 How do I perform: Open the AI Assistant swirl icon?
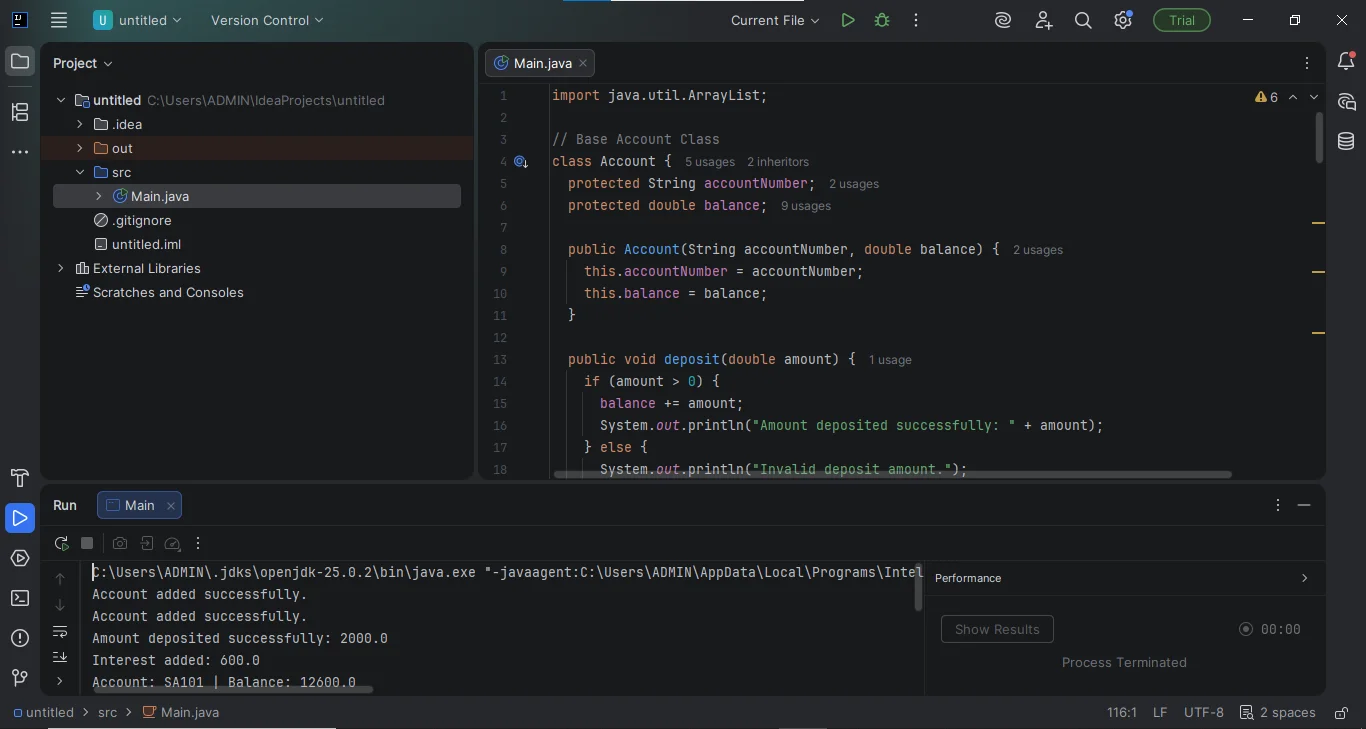click(x=1003, y=20)
